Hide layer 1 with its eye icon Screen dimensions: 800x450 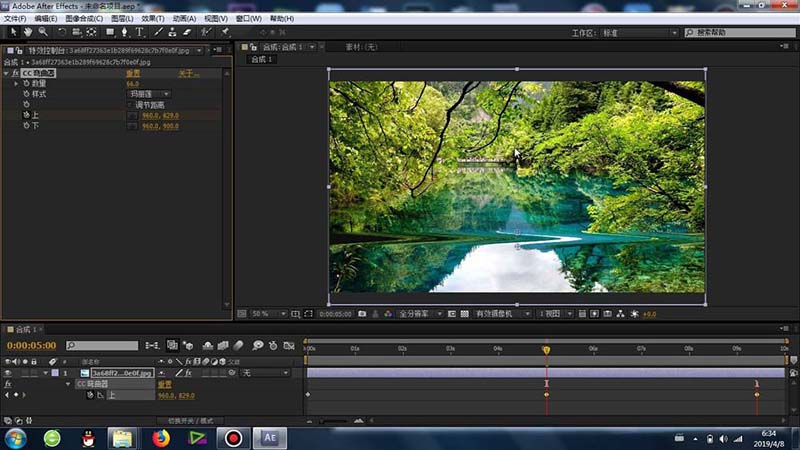[8, 373]
